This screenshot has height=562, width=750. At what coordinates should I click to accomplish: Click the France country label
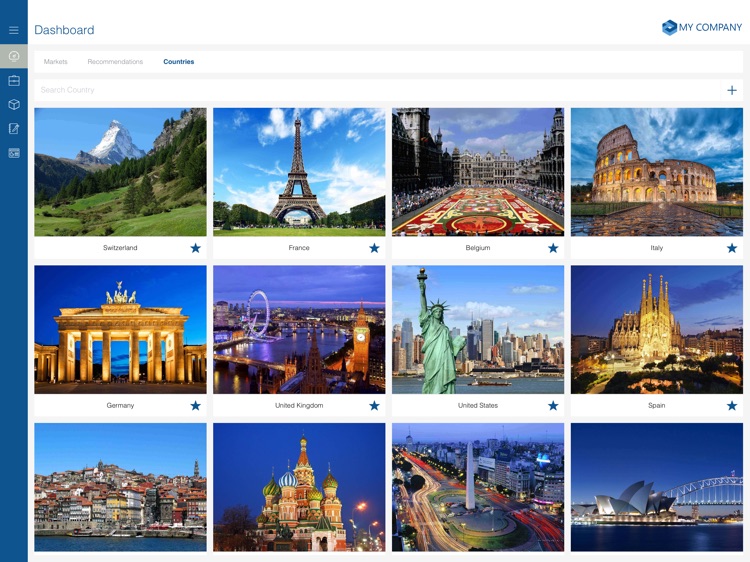point(299,248)
